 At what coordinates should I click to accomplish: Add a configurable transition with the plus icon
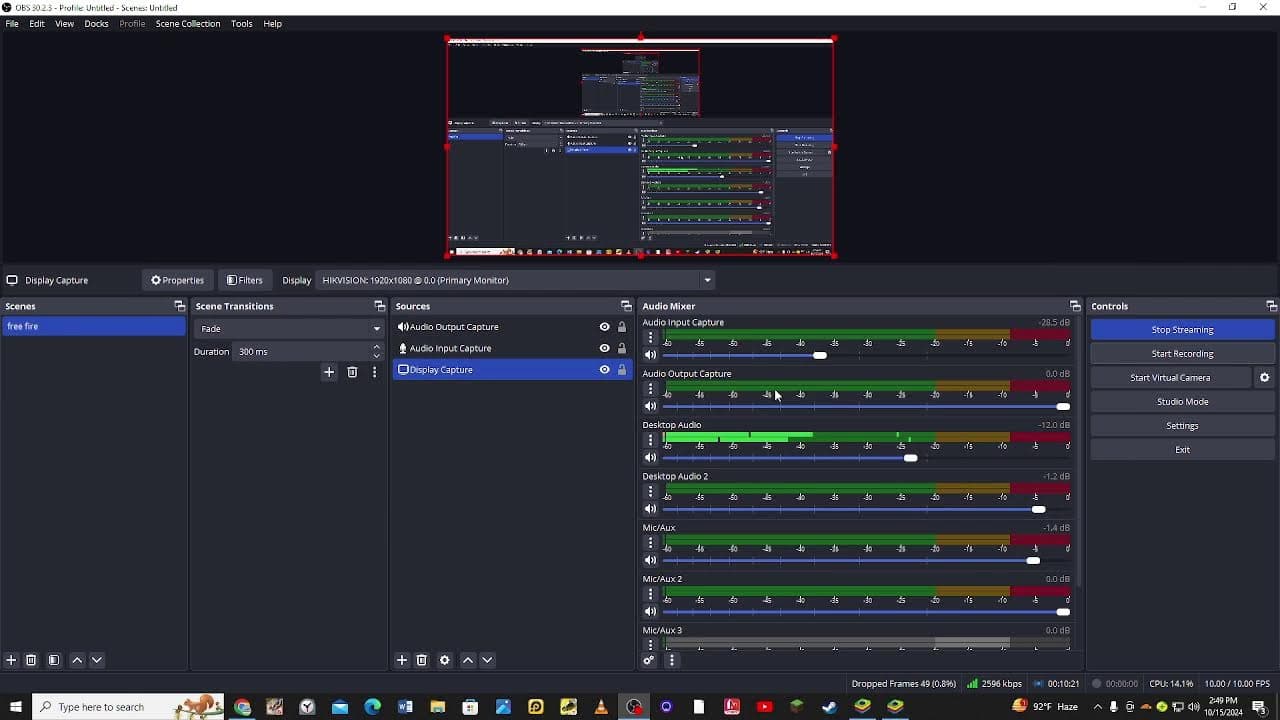[x=329, y=372]
